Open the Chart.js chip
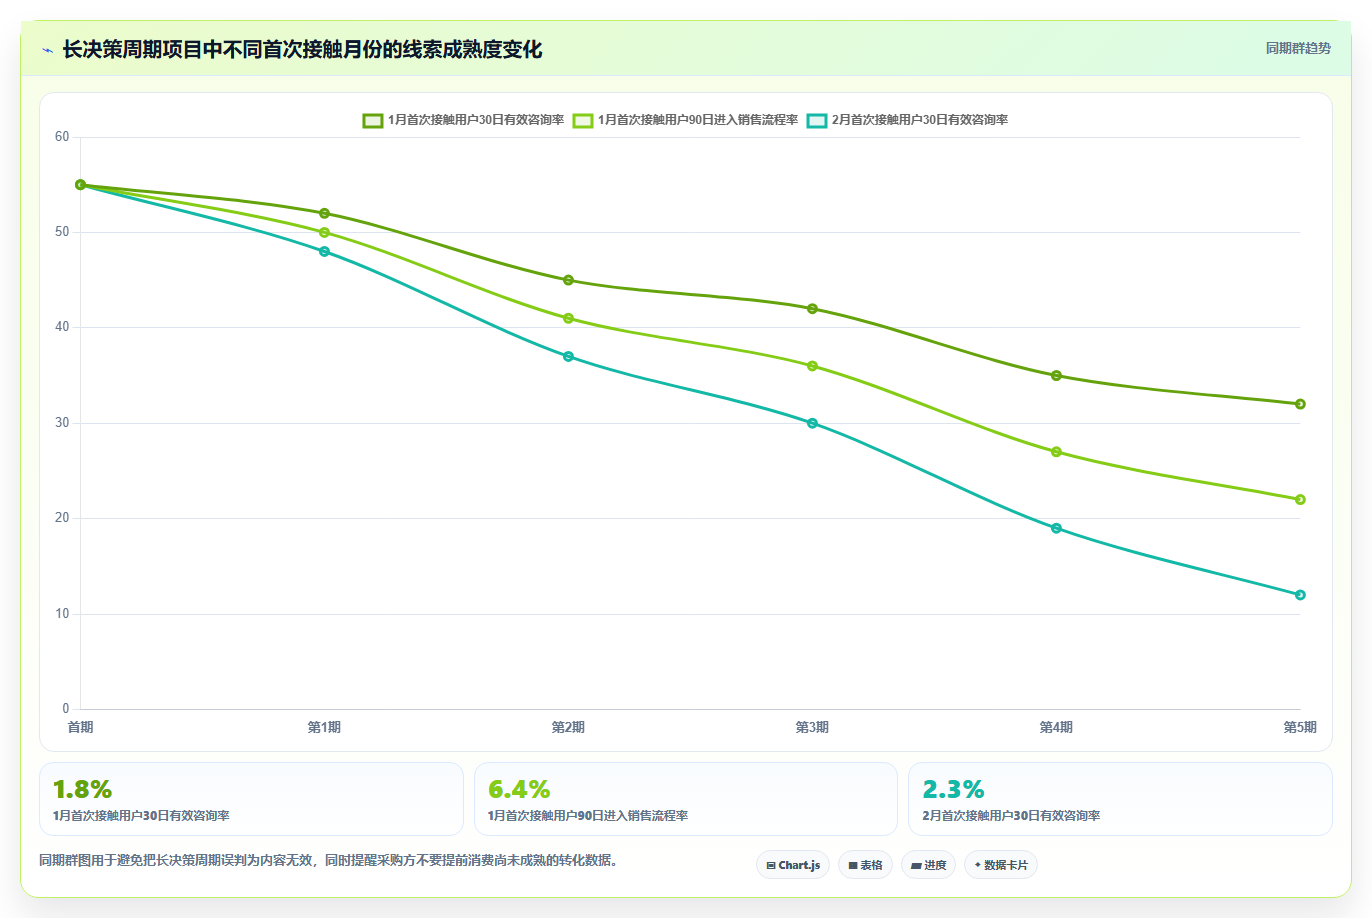 [793, 865]
